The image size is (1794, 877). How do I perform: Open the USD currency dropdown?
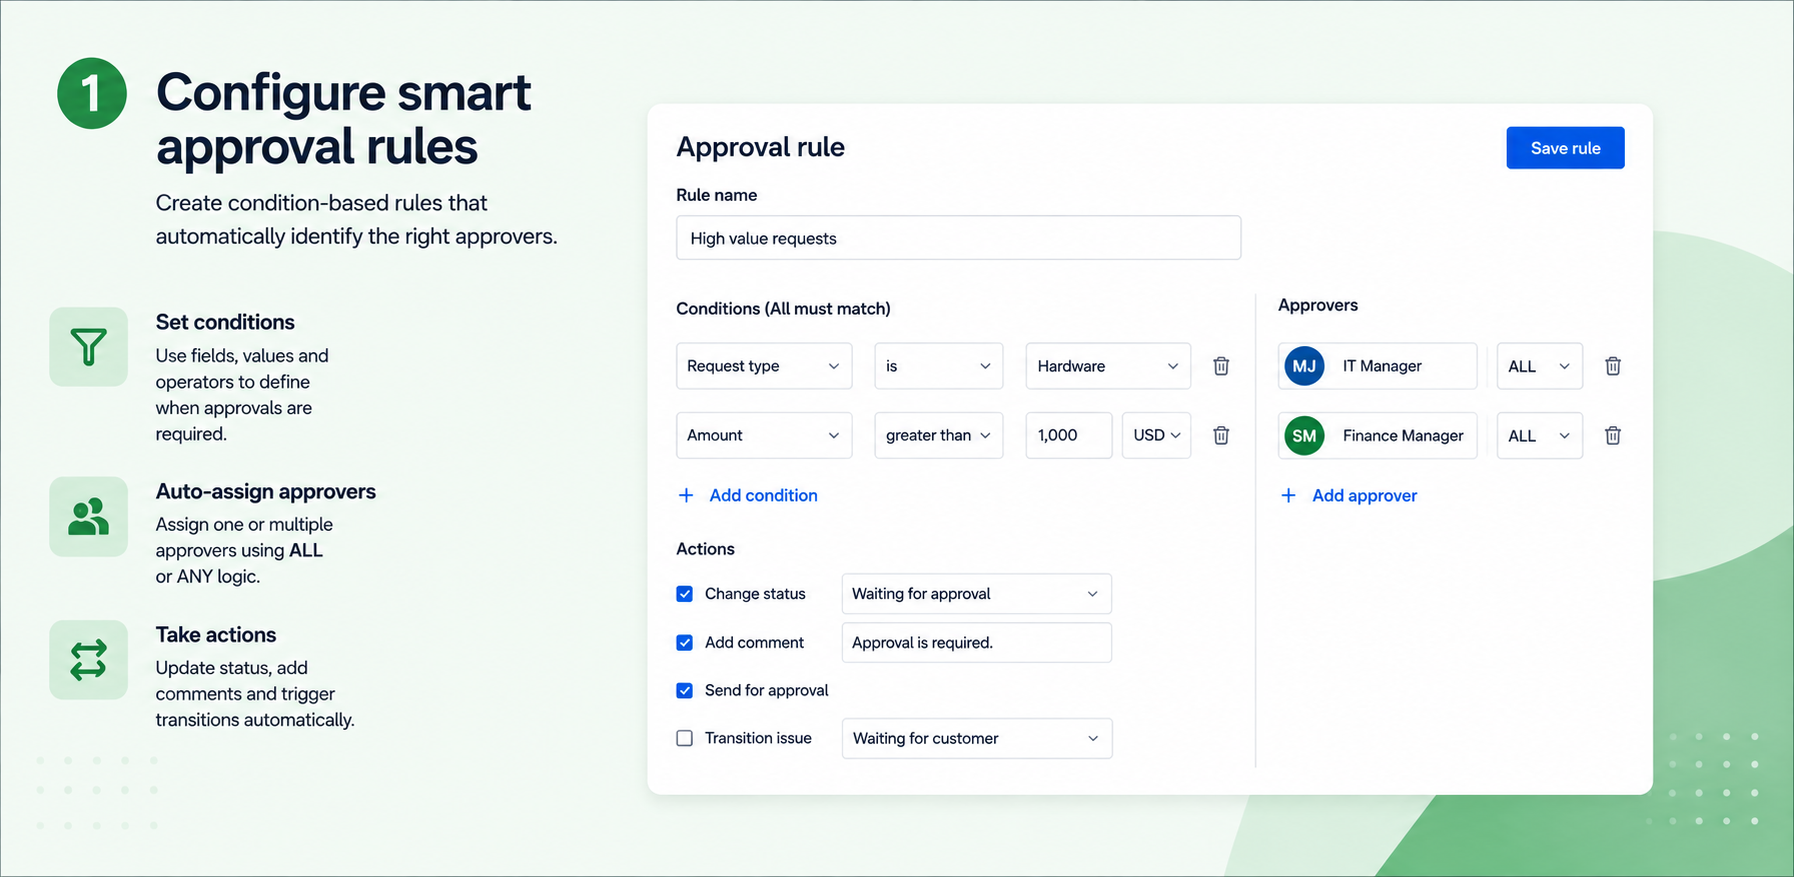(x=1157, y=435)
